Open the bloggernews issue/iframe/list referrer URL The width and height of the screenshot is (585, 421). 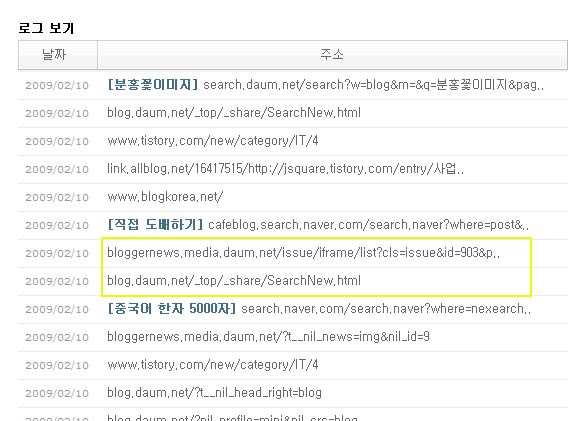tap(303, 253)
